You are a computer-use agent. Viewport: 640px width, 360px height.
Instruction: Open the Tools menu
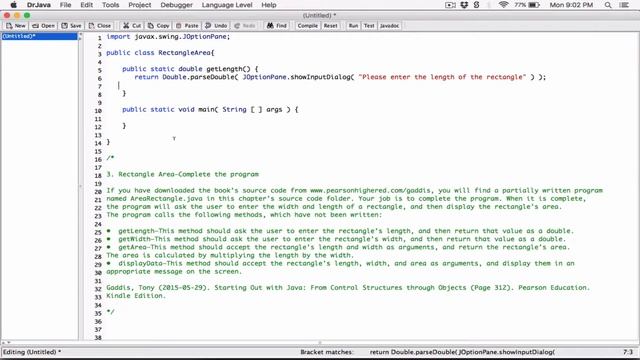click(x=111, y=5)
